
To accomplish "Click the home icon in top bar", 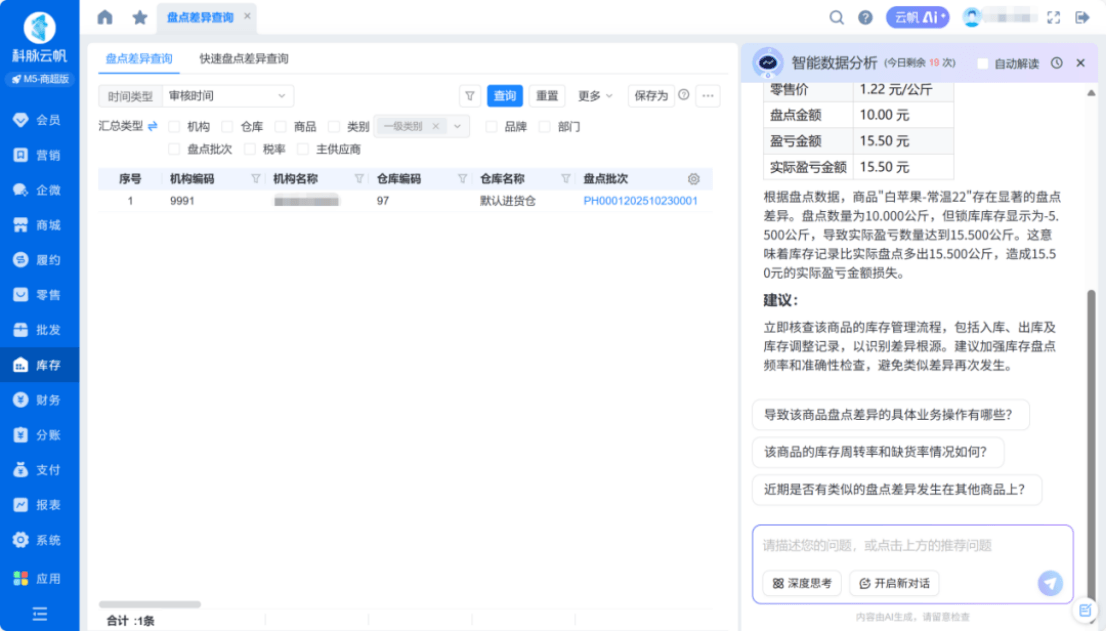I will pyautogui.click(x=105, y=17).
